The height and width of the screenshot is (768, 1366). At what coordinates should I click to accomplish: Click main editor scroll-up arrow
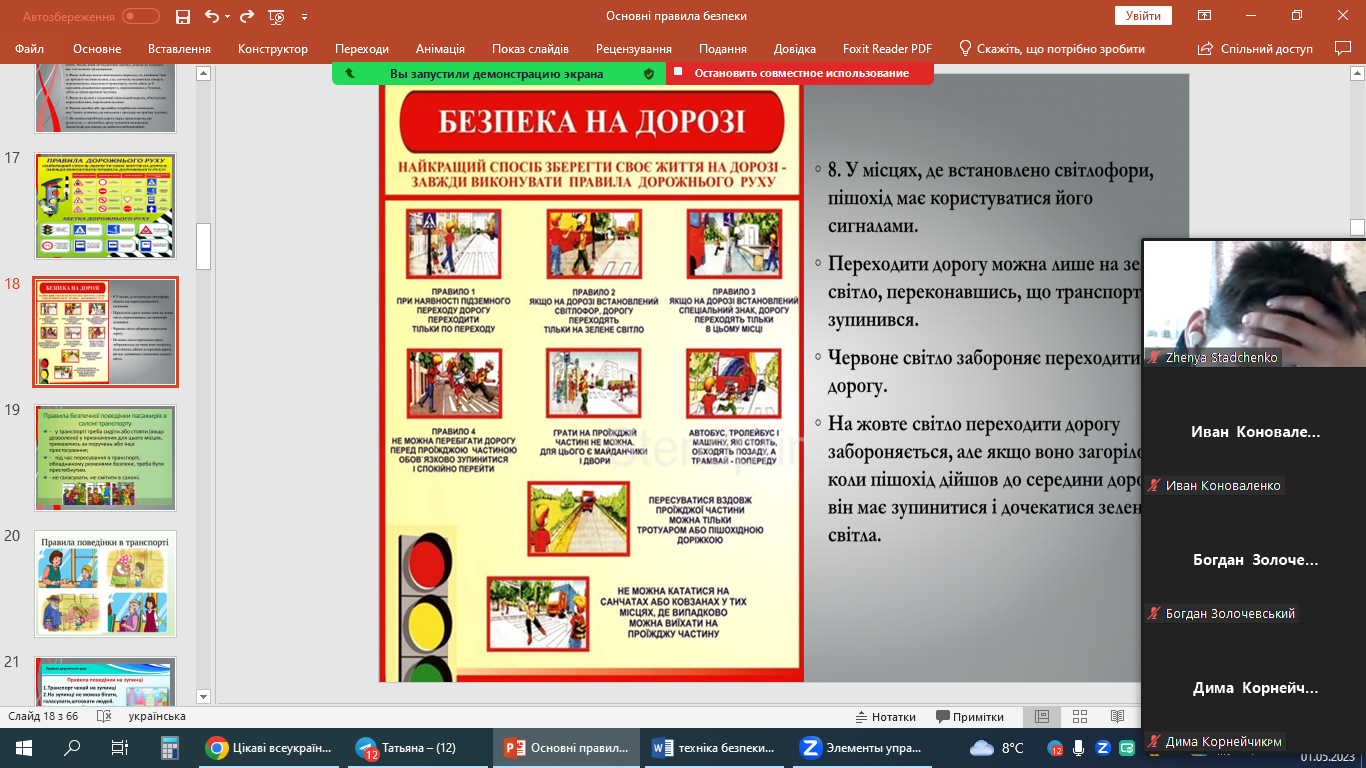[x=1358, y=73]
